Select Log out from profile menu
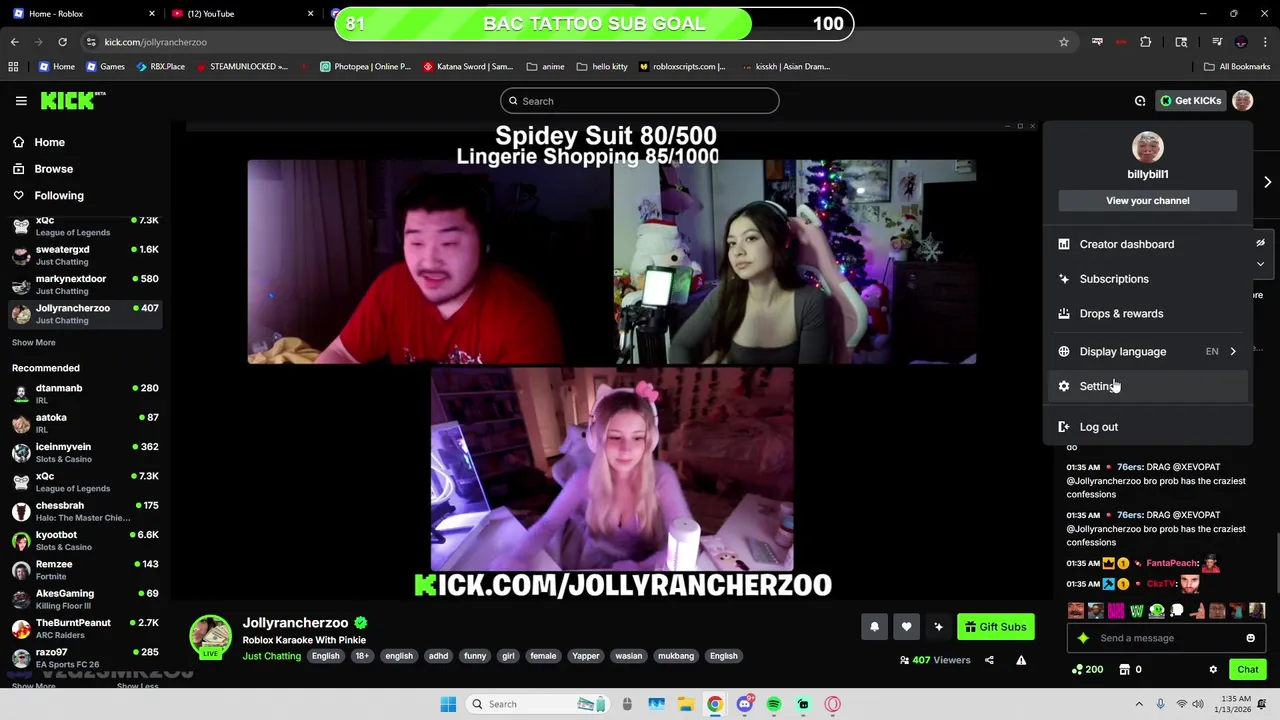The width and height of the screenshot is (1280, 720). 1148,427
